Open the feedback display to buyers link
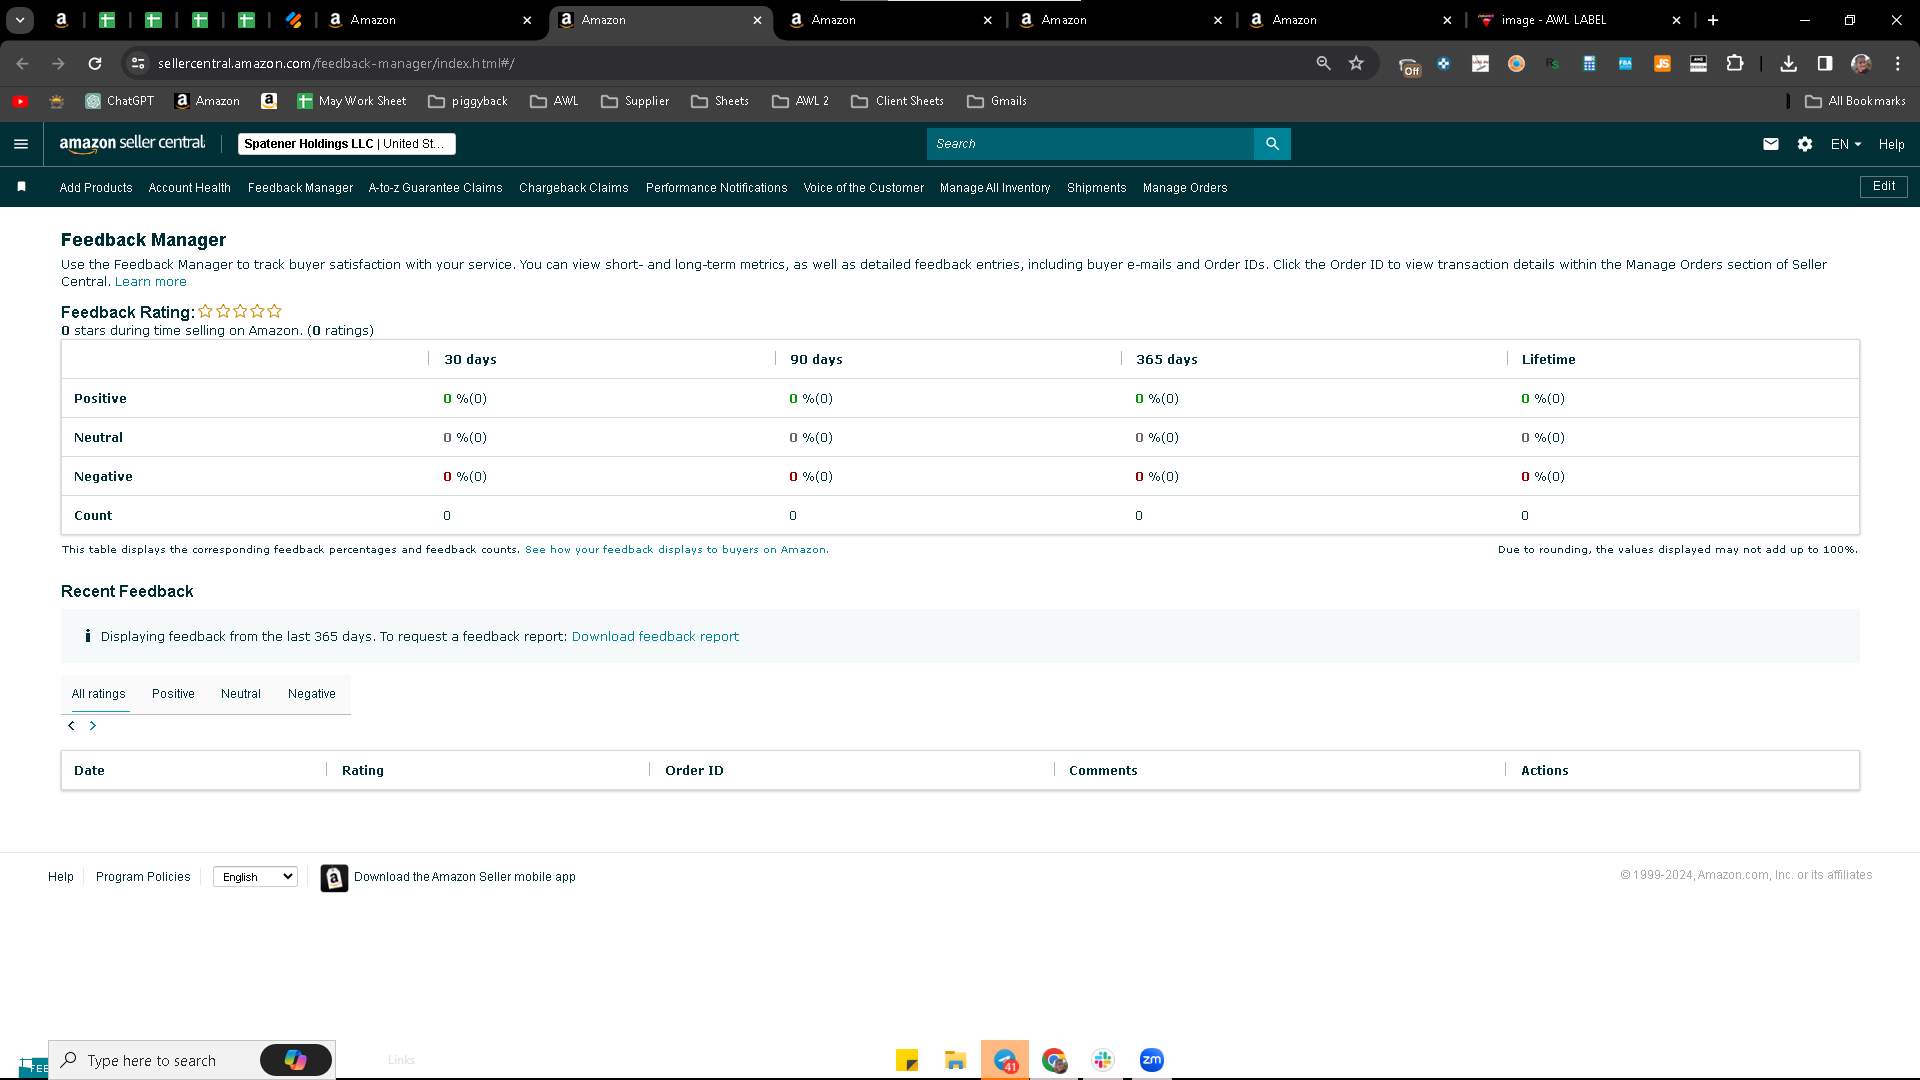The image size is (1920, 1080). 676,550
